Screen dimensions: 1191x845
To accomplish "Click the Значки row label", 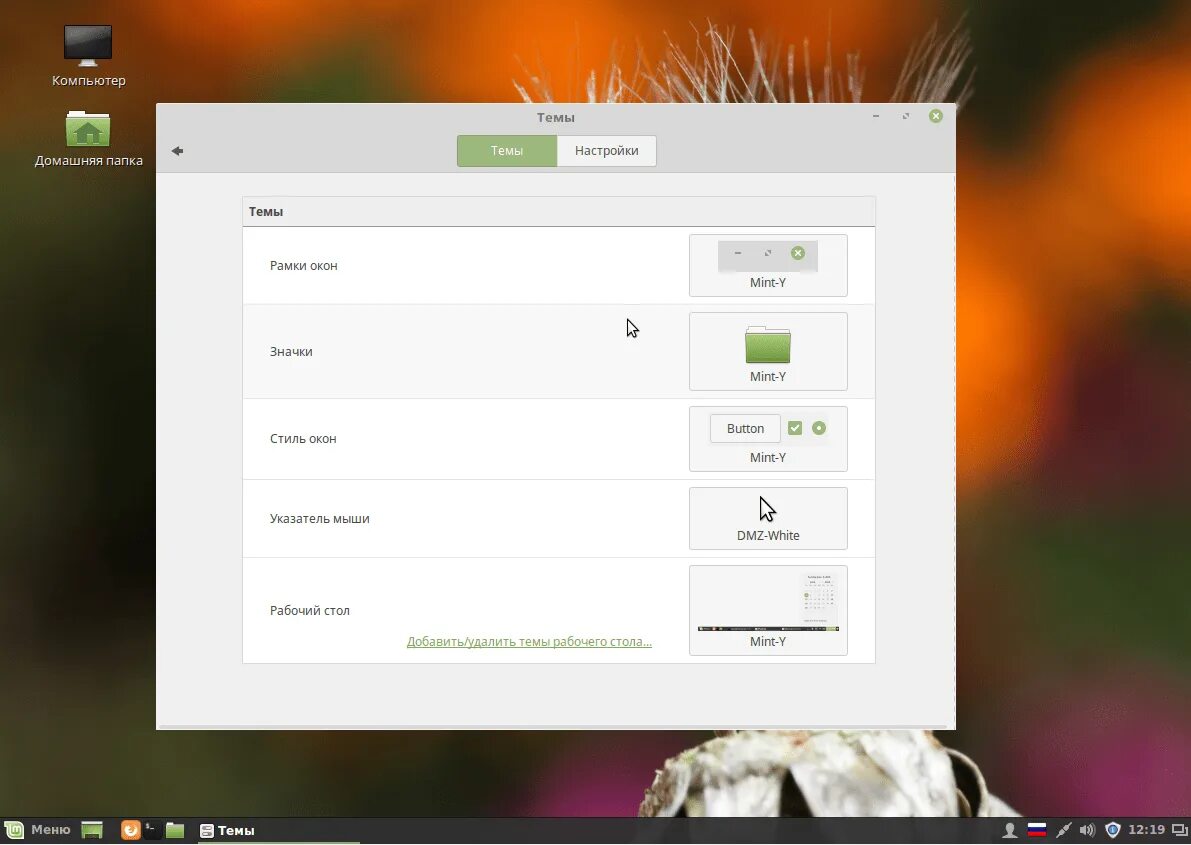I will (291, 351).
